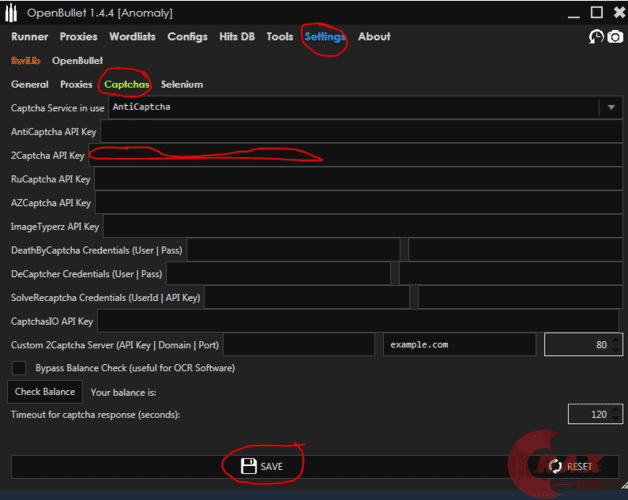Switch to the Tools tab
This screenshot has width=628, height=500.
pyautogui.click(x=280, y=37)
